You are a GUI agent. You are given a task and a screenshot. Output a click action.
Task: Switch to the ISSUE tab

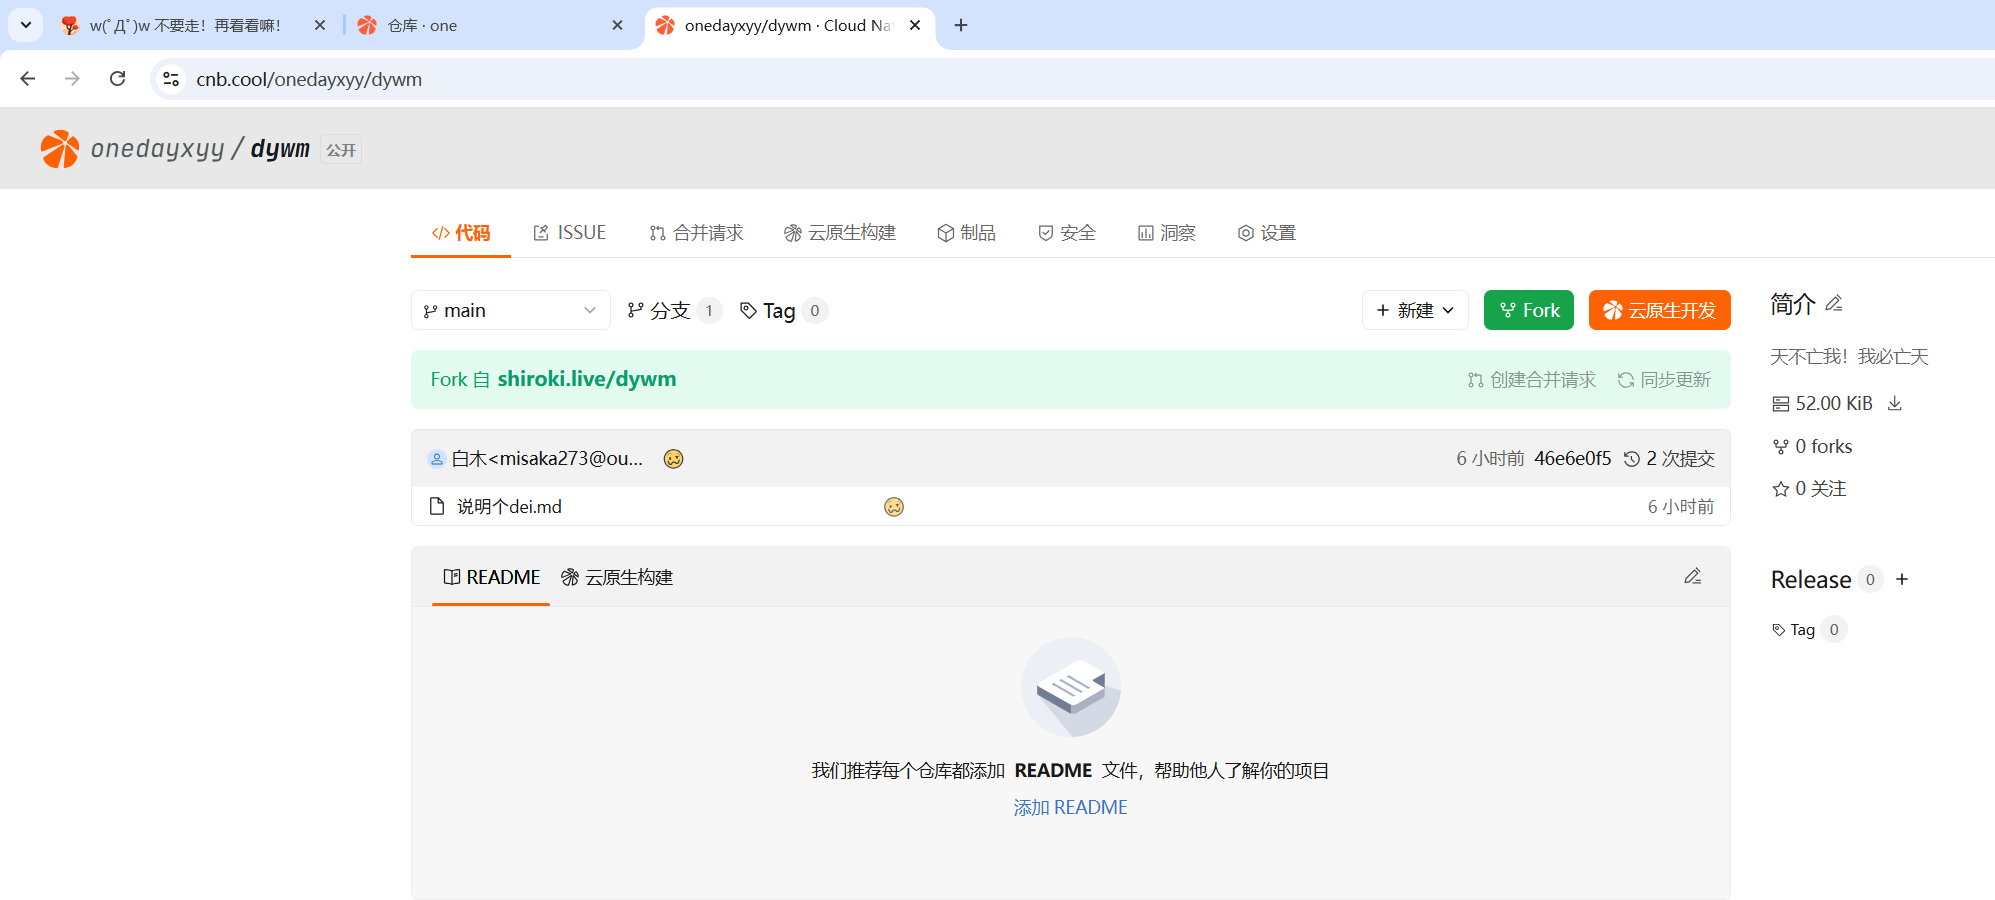(569, 233)
